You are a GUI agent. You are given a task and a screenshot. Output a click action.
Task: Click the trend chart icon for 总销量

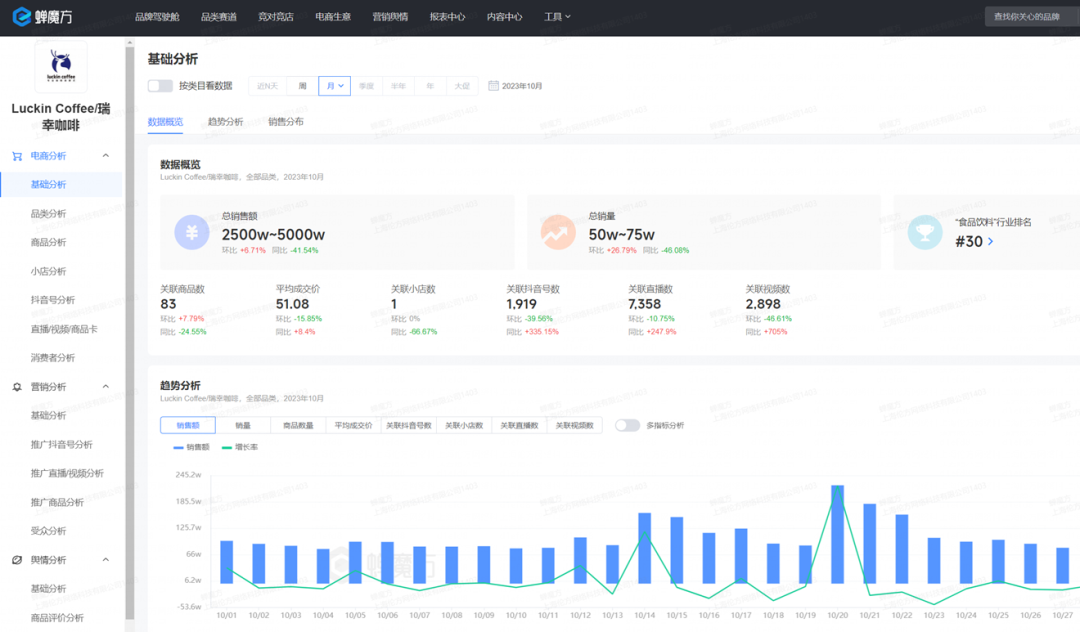(558, 232)
